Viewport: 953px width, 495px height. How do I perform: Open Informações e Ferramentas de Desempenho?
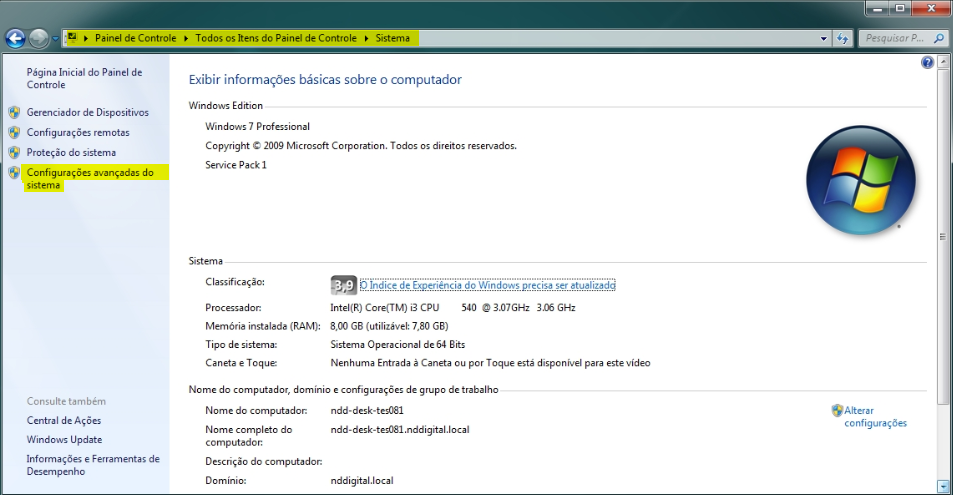click(93, 465)
